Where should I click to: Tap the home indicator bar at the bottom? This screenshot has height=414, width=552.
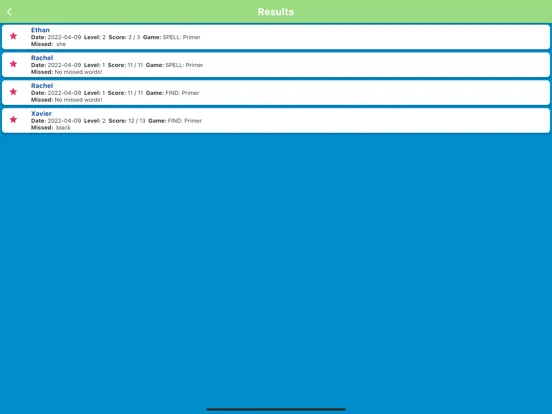tap(276, 409)
